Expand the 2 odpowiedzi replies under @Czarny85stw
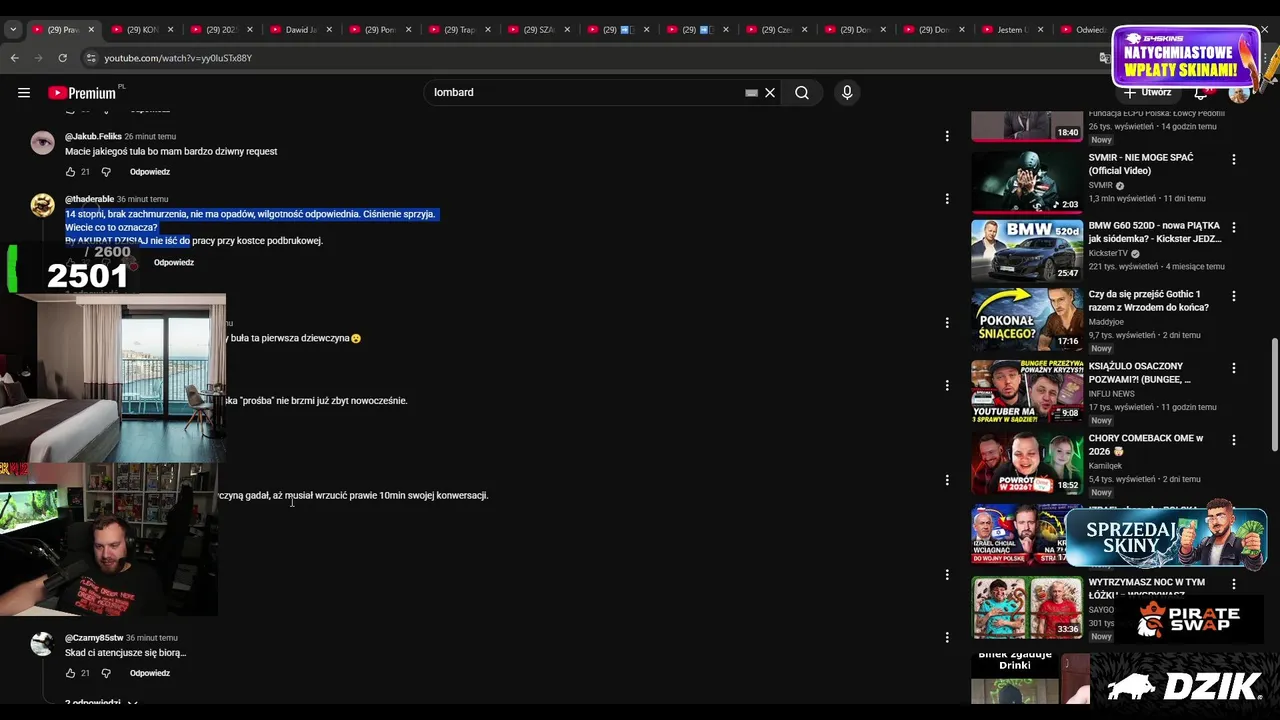 (x=101, y=703)
